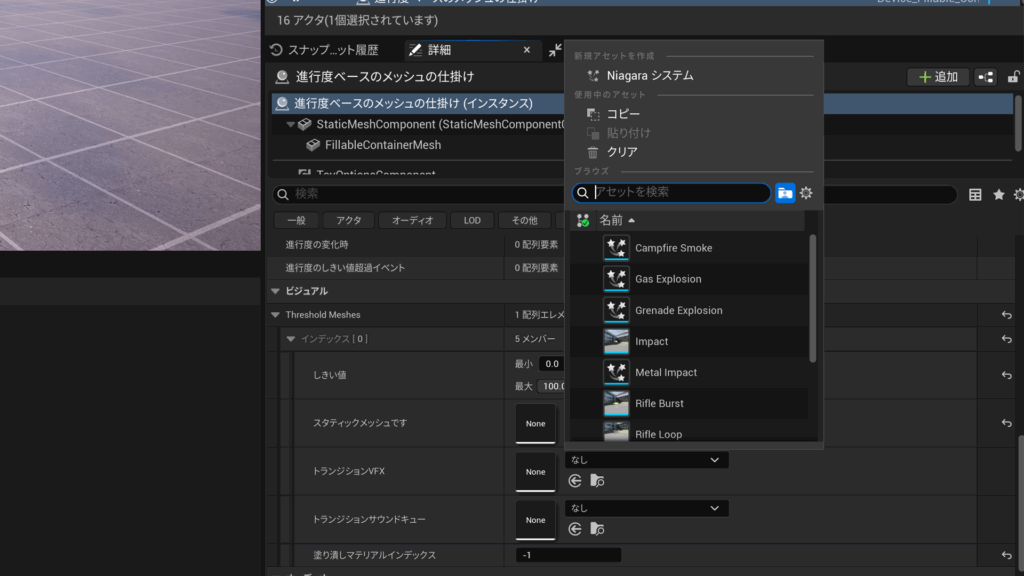This screenshot has width=1024, height=576.
Task: Collapse the Threshold Meshes array
Action: tap(276, 315)
